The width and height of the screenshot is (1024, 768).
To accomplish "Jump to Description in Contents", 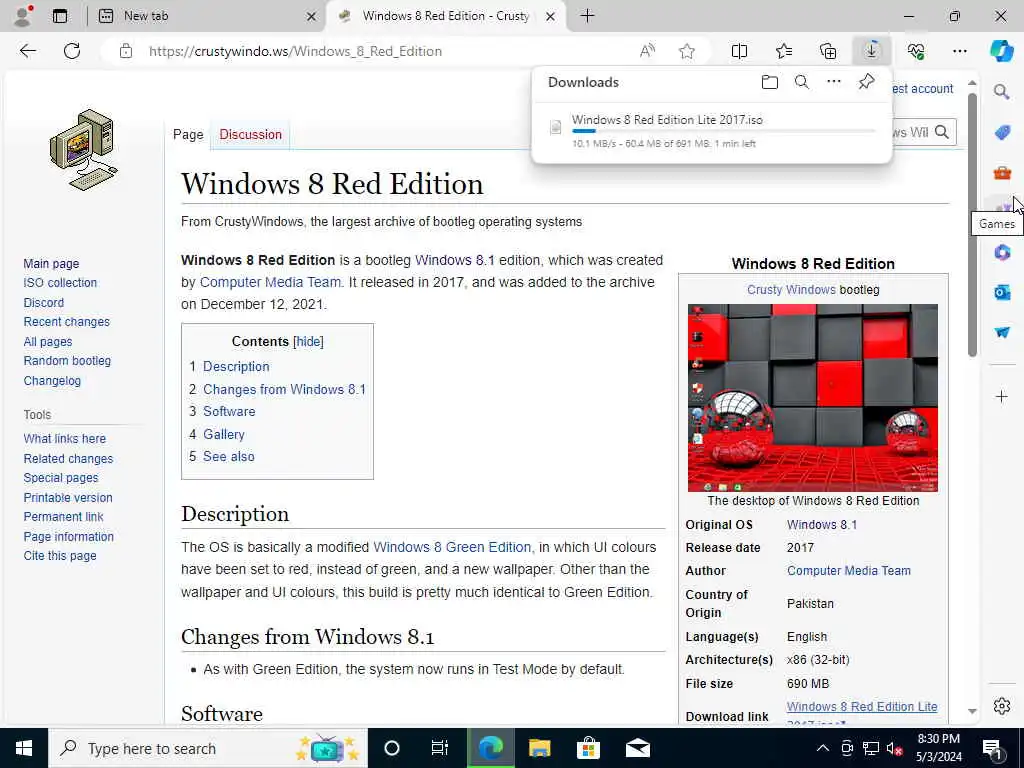I will [x=236, y=367].
